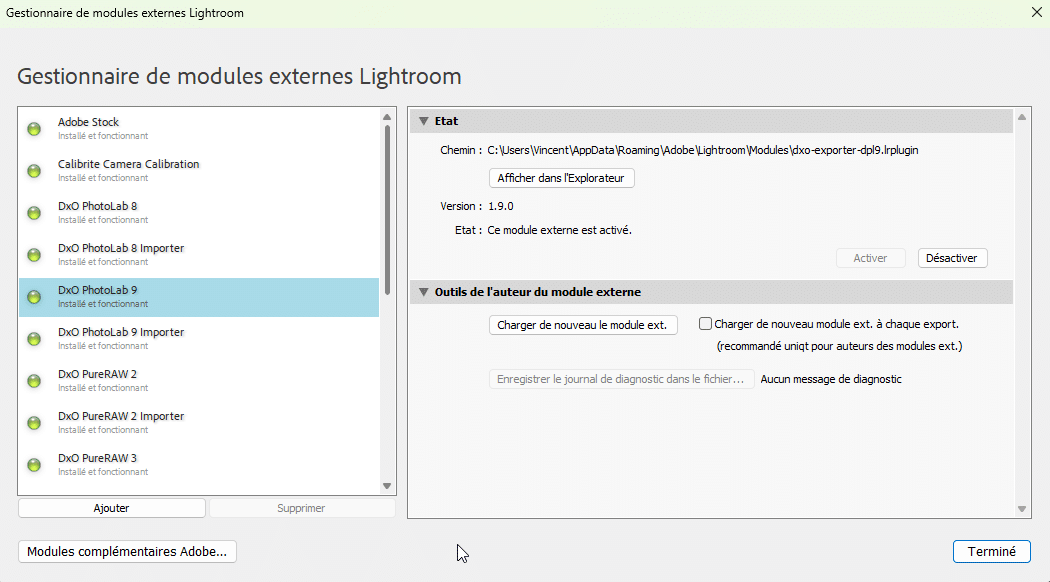Click the green indicator next to DxO PhotoLab 8
The height and width of the screenshot is (582, 1050).
point(34,213)
